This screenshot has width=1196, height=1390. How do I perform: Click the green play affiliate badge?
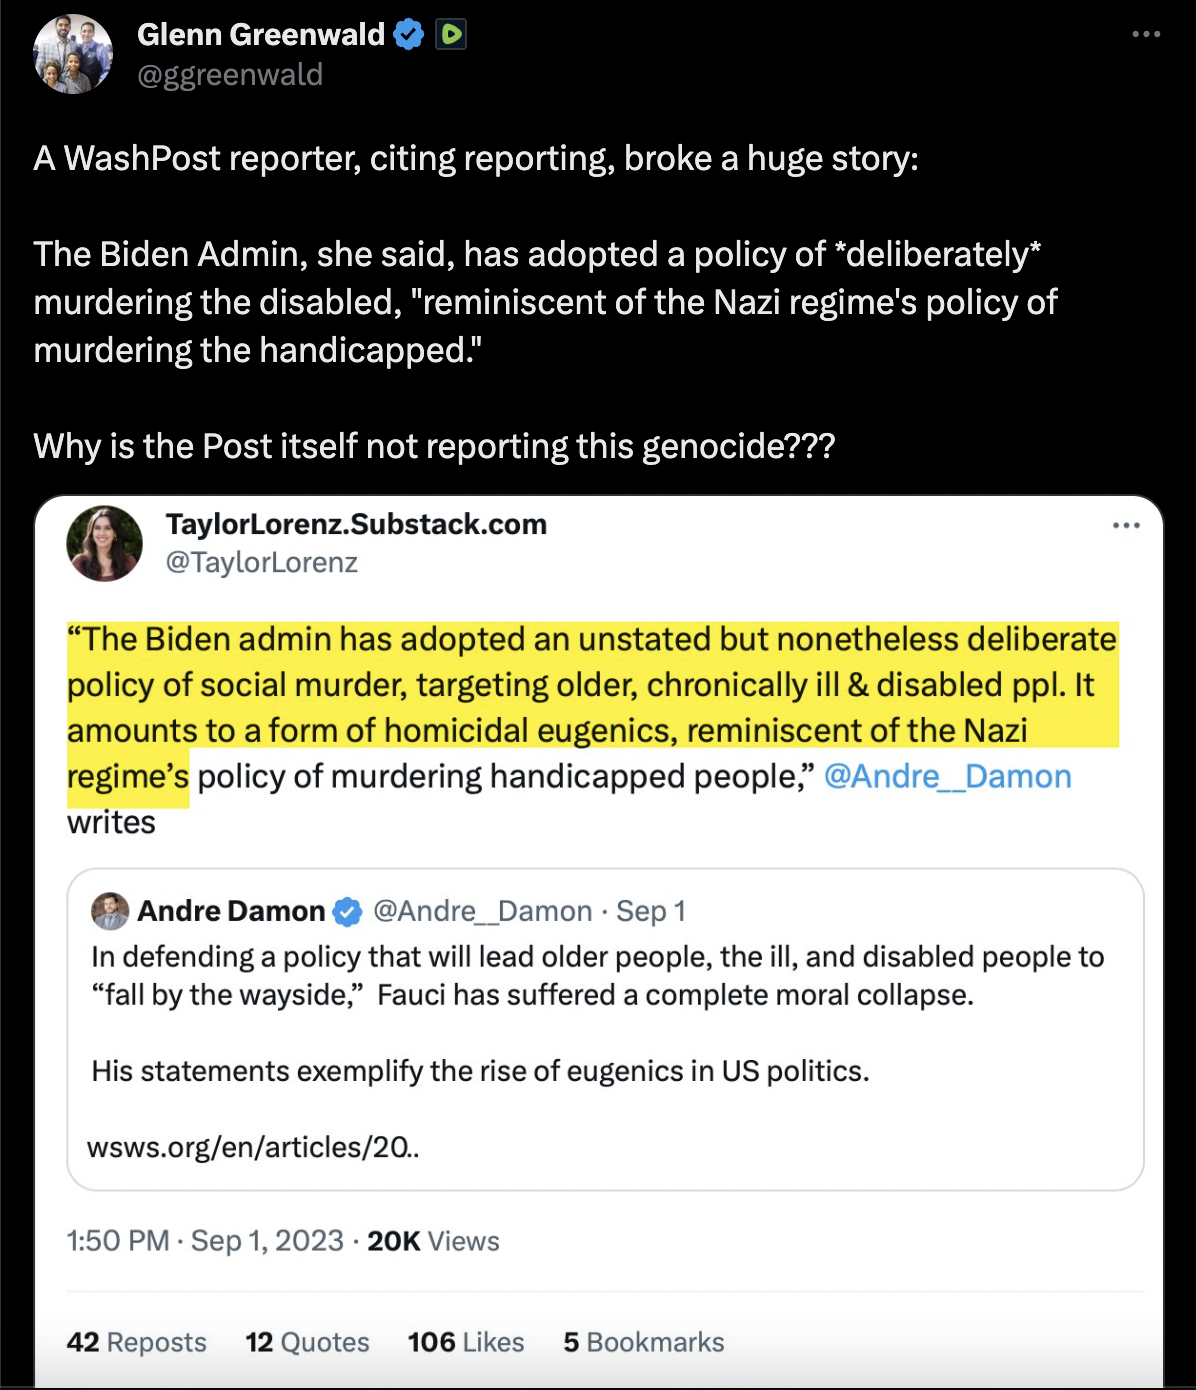click(x=451, y=35)
